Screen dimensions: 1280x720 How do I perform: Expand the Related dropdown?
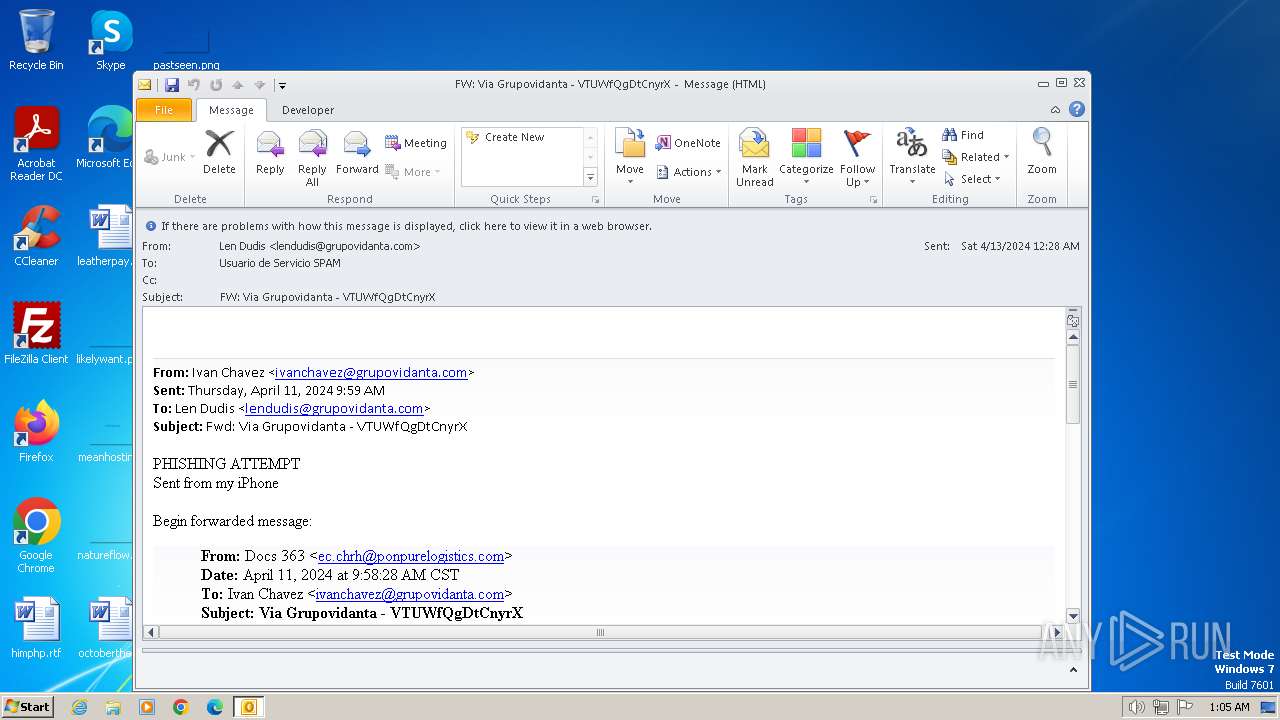[976, 157]
